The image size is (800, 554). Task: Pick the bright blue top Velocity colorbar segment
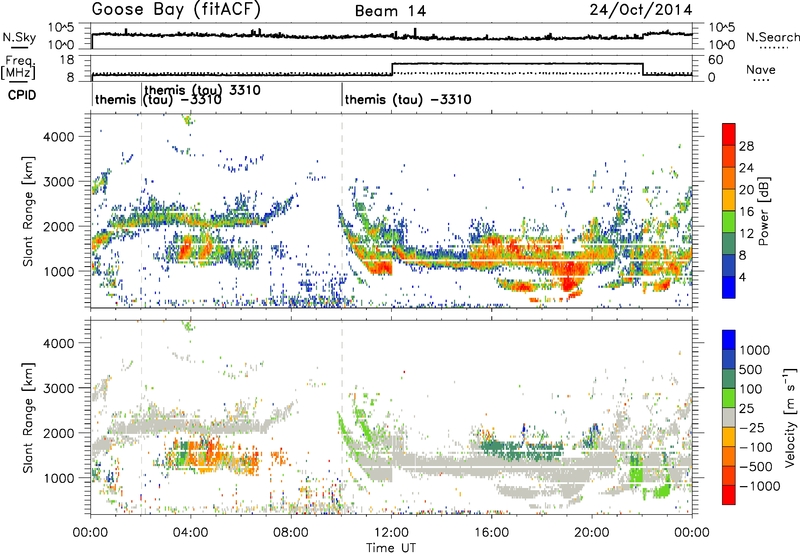coord(729,340)
